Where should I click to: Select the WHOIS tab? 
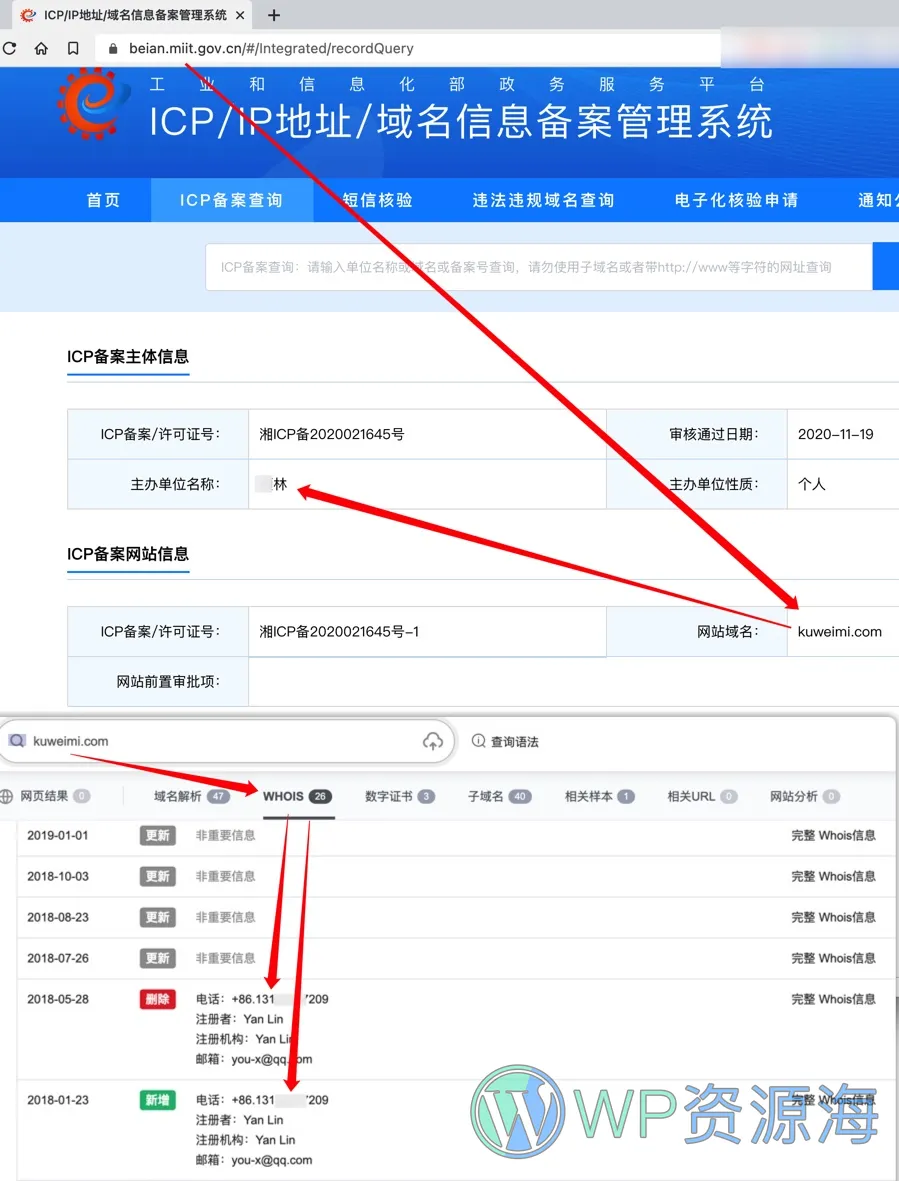point(297,796)
